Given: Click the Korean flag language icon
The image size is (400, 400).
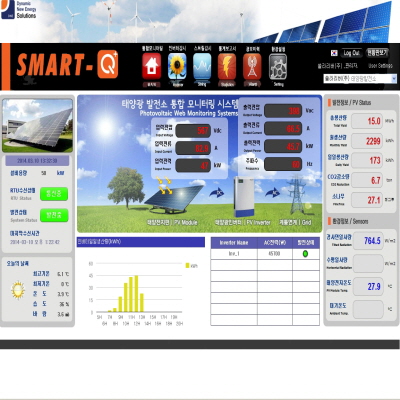Looking at the screenshot, I should click(334, 53).
